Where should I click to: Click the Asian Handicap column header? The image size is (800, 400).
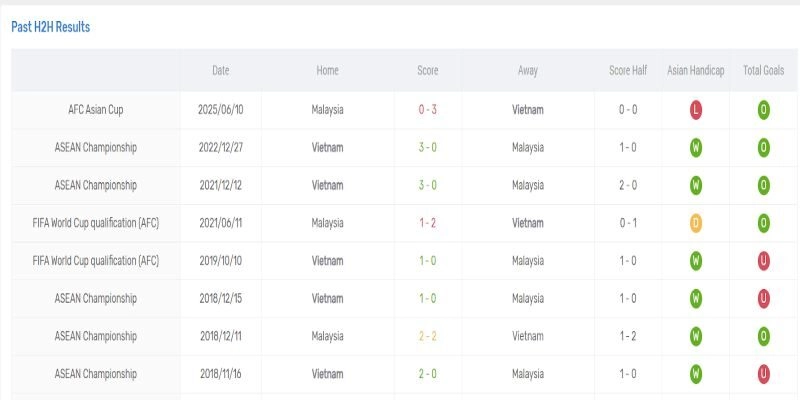click(x=696, y=71)
